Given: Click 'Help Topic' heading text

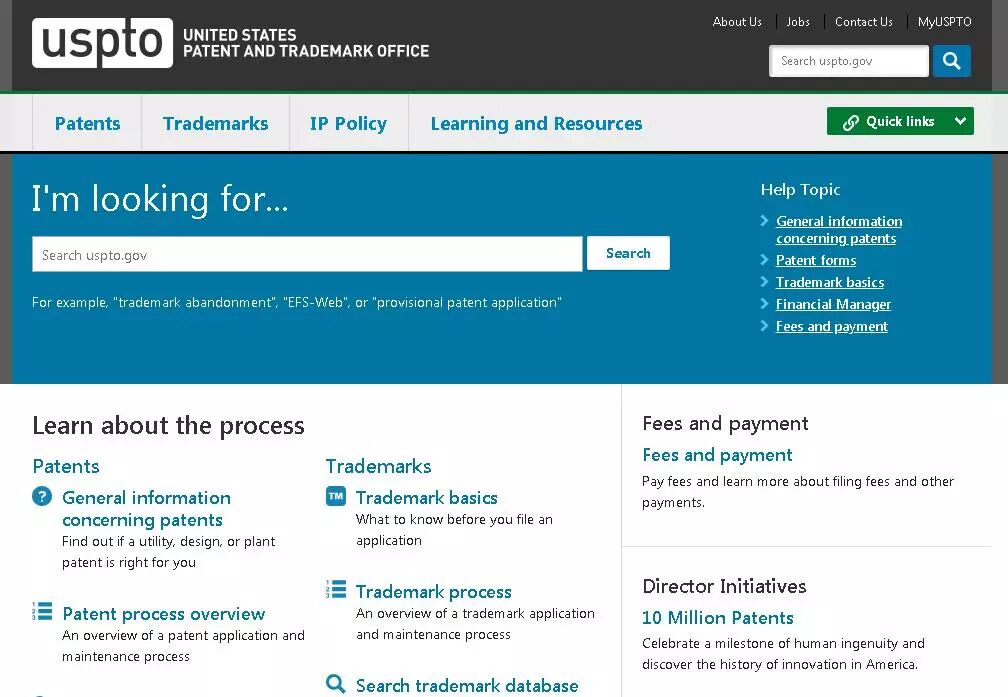Looking at the screenshot, I should pos(800,190).
